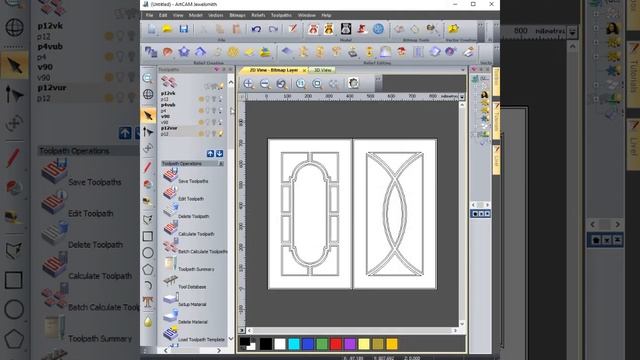The image size is (640, 360).
Task: Toggle the orange dot for toolpath p12vk
Action: [x=201, y=99]
